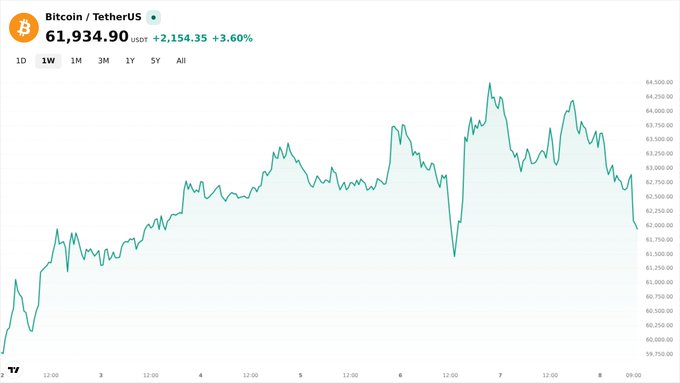
Task: Click the +3.60% percentage change
Action: tap(232, 38)
